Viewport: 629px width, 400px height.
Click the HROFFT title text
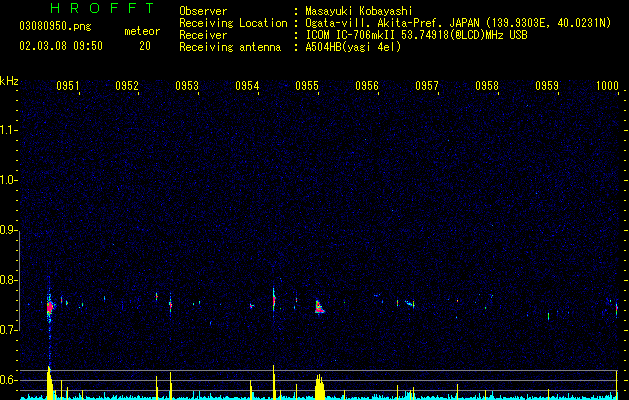[103, 8]
